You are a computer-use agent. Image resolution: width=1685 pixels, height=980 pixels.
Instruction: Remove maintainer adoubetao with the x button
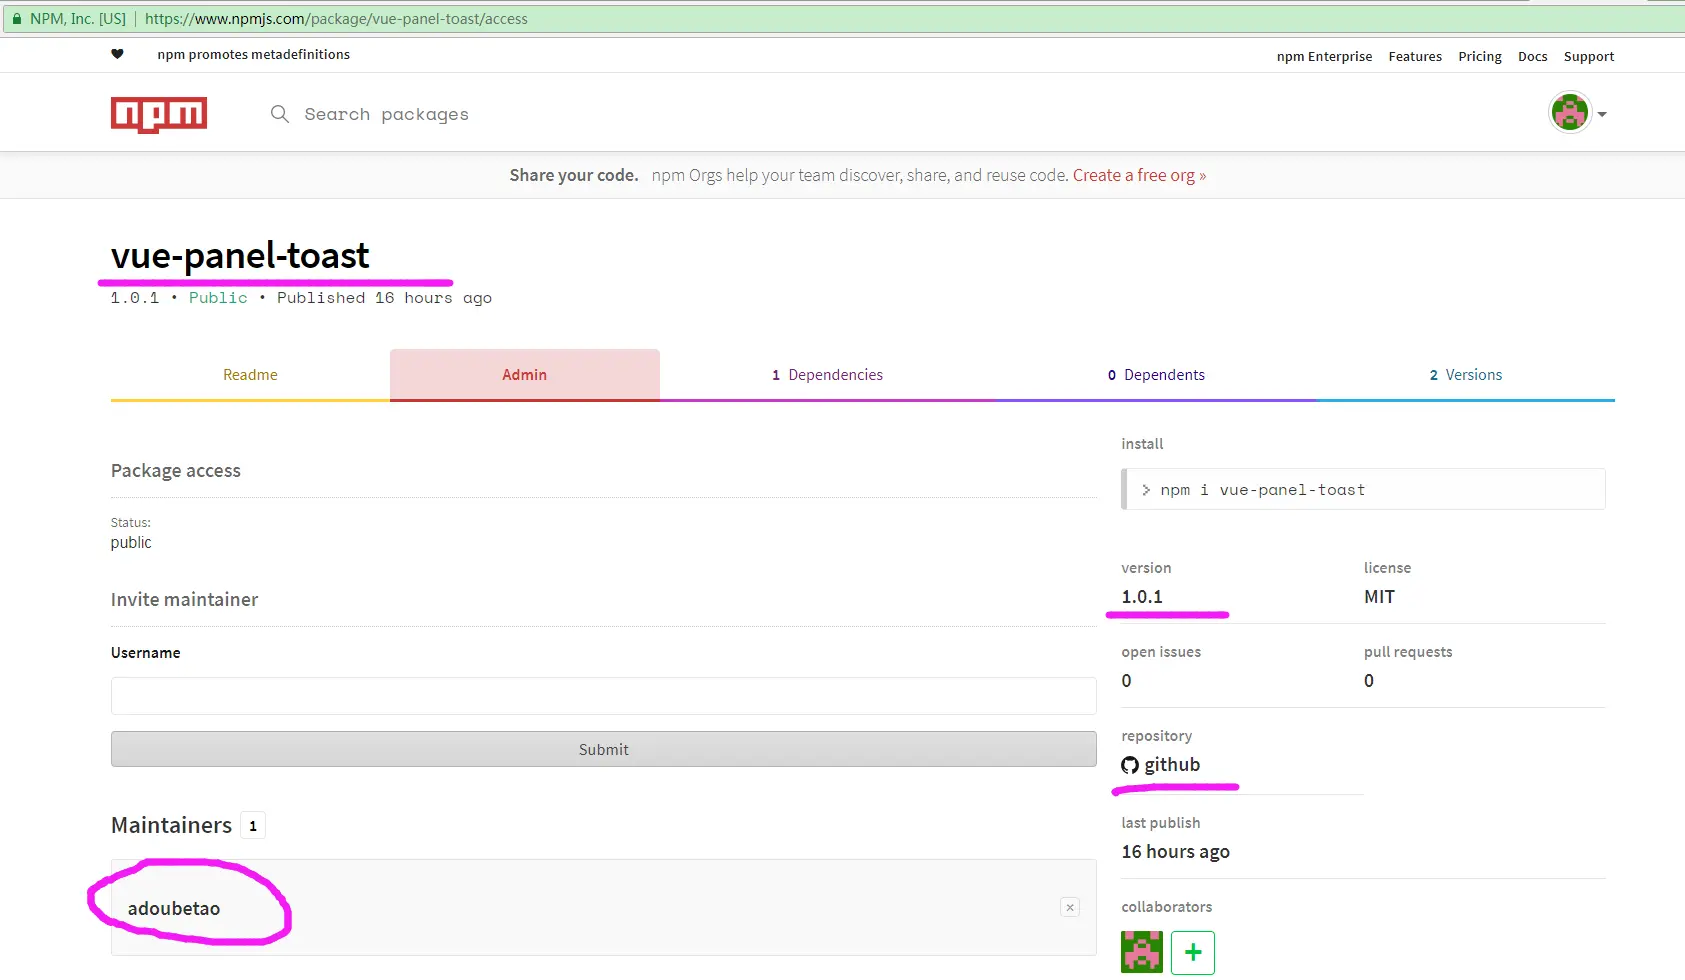pyautogui.click(x=1070, y=907)
